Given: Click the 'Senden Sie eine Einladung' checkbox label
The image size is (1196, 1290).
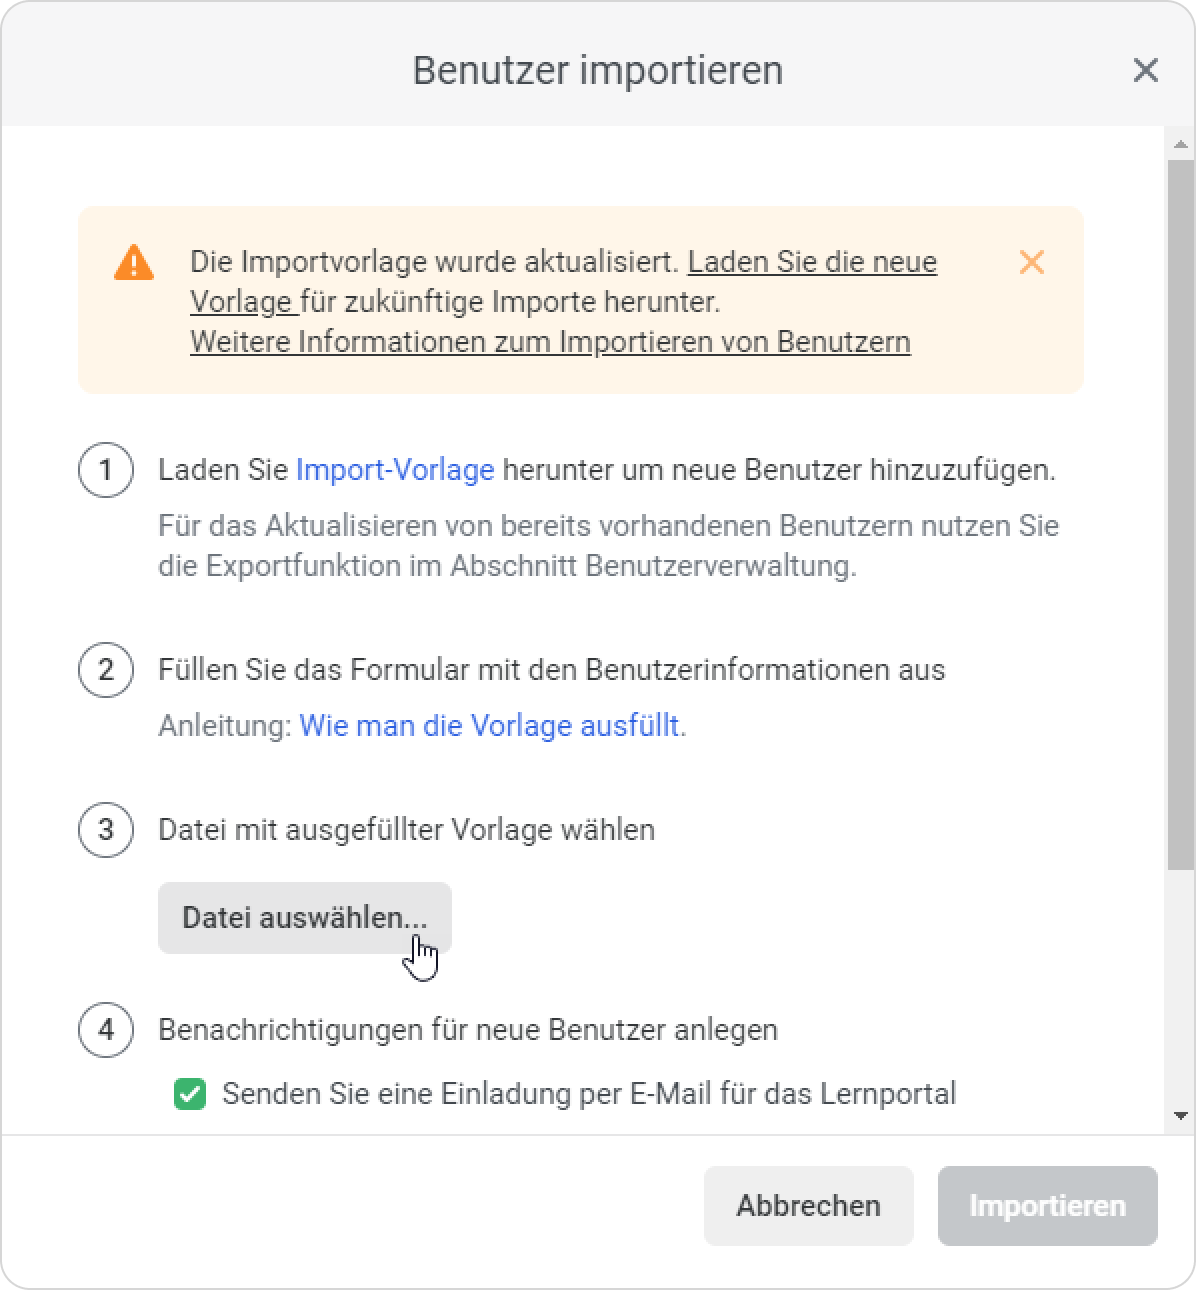Looking at the screenshot, I should 588,1094.
